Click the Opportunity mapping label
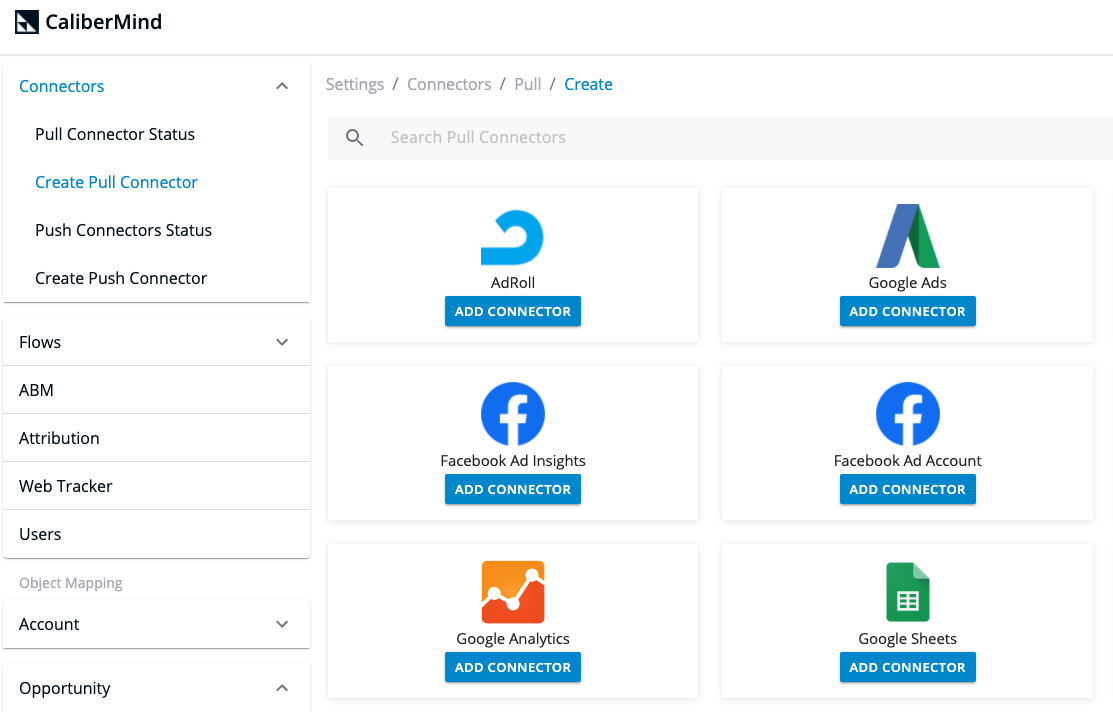This screenshot has width=1113, height=712. (65, 689)
